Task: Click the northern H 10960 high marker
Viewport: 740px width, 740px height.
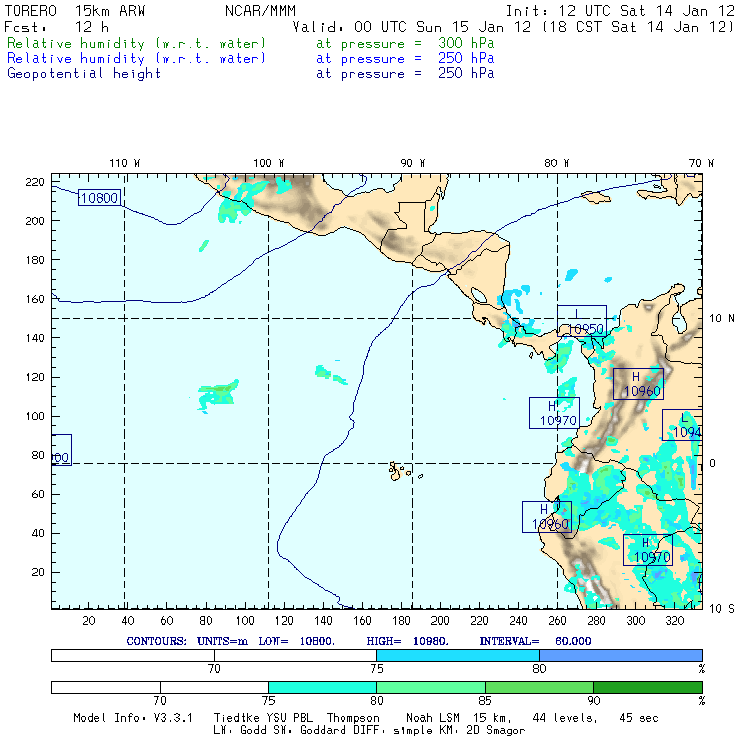Action: point(638,384)
